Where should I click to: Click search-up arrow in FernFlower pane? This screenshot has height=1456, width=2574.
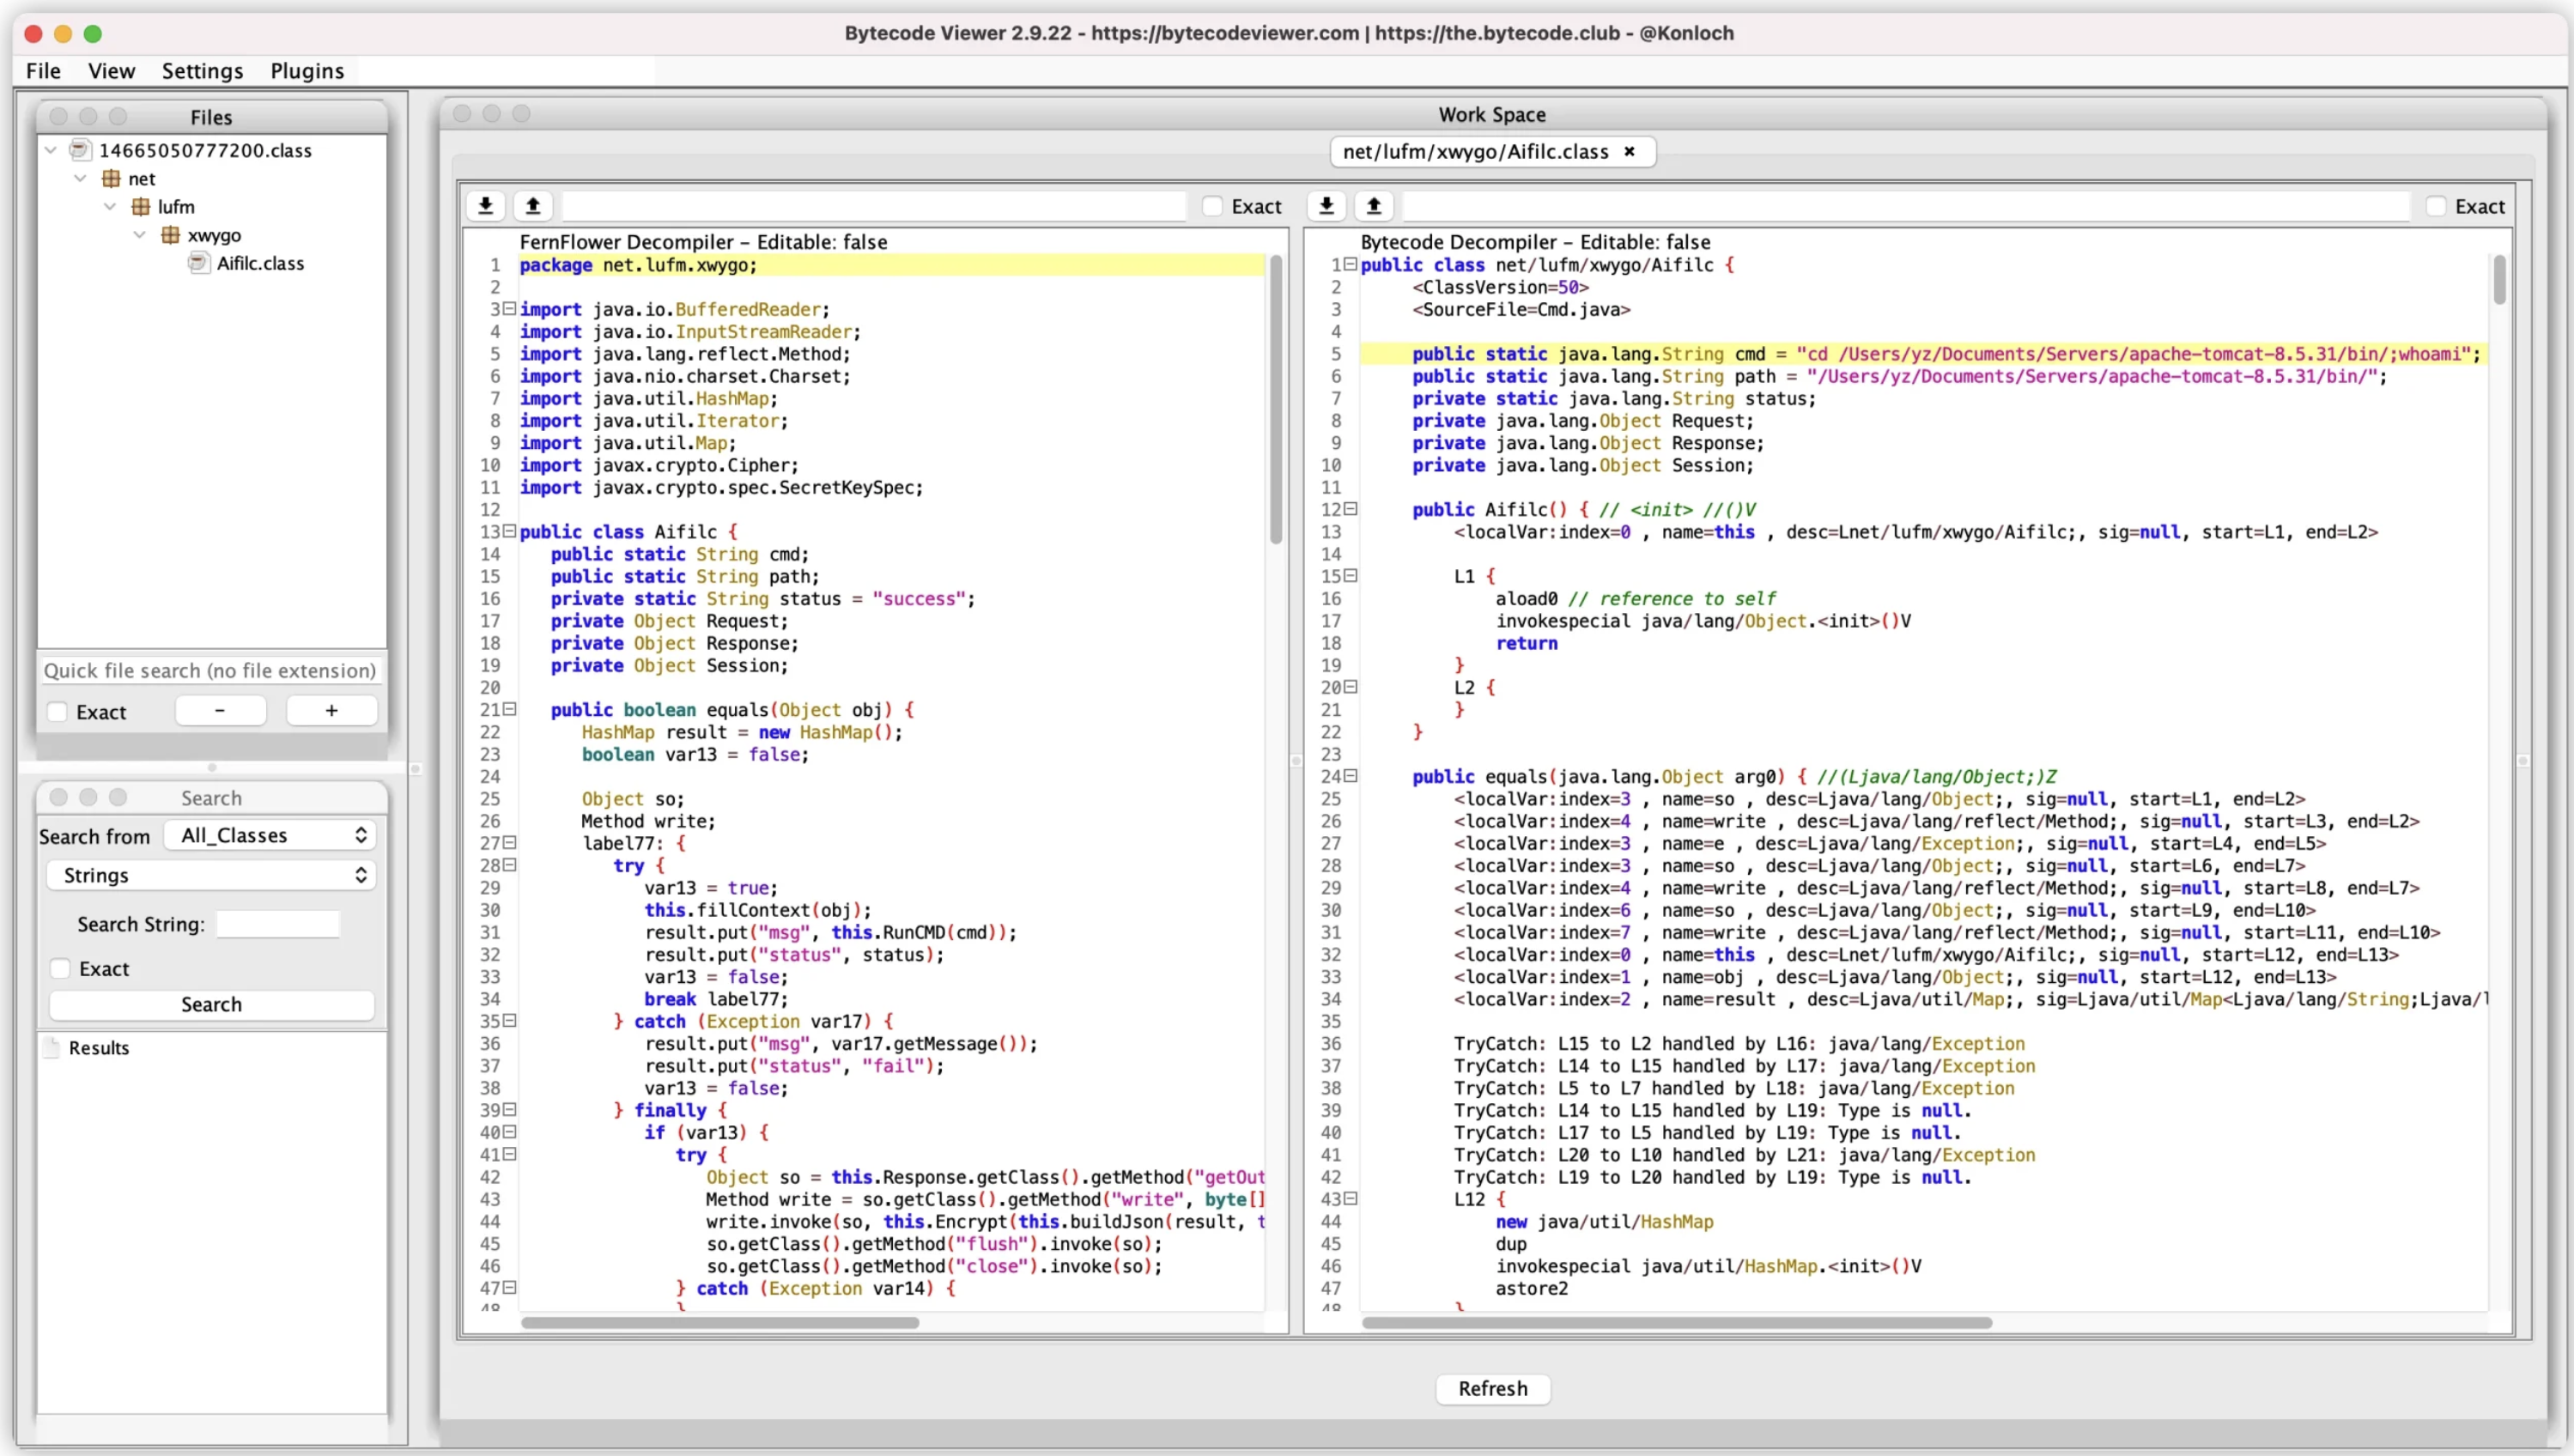point(533,206)
